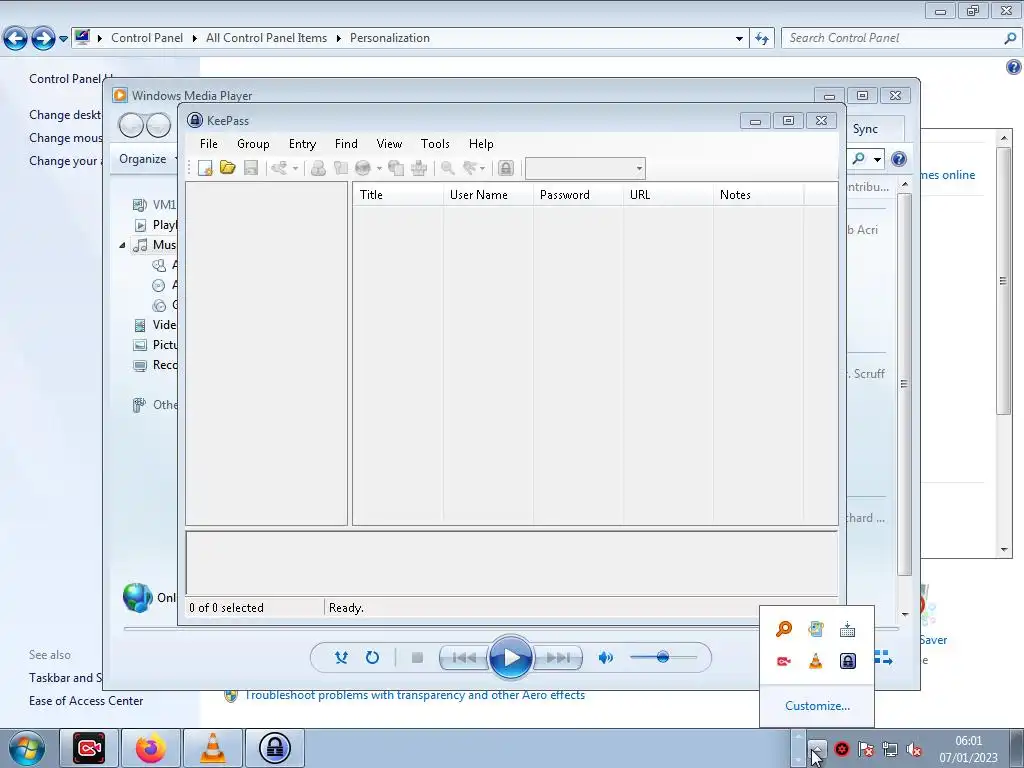
Task: Click the Find magnifier icon in KeePass toolbar
Action: 447,168
